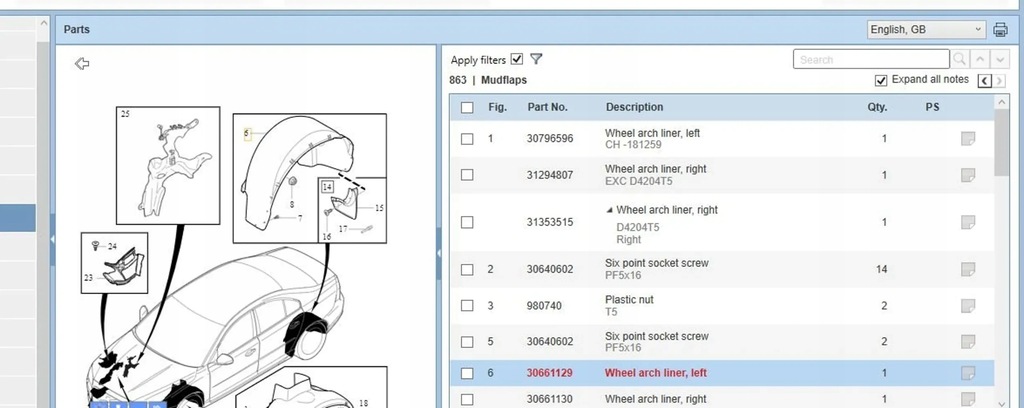The width and height of the screenshot is (1024, 408).
Task: Tick checkbox for part 30796596
Action: click(x=467, y=138)
